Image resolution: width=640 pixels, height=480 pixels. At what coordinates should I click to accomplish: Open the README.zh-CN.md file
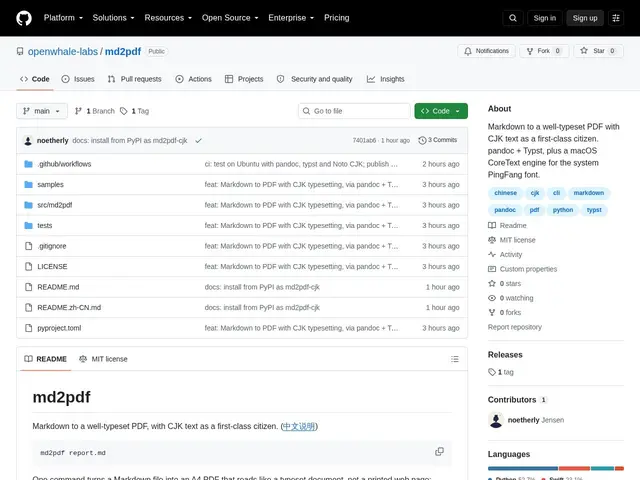(69, 307)
